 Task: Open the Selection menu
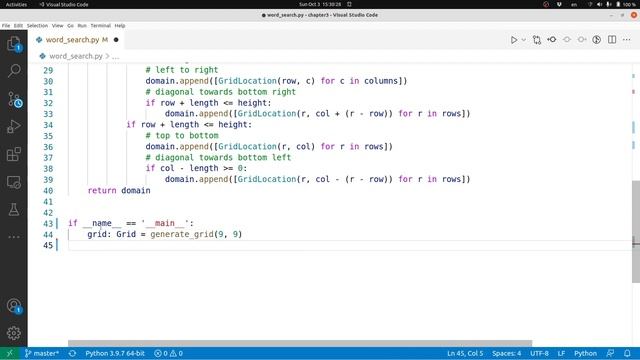point(37,25)
